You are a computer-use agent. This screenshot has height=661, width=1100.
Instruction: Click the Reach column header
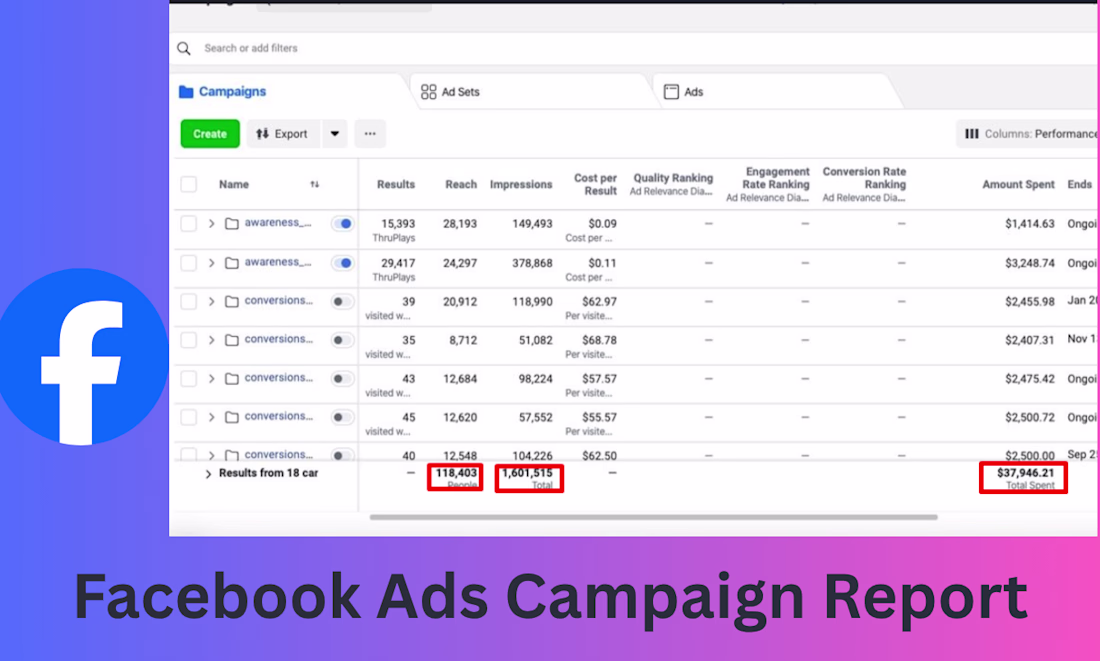[461, 185]
